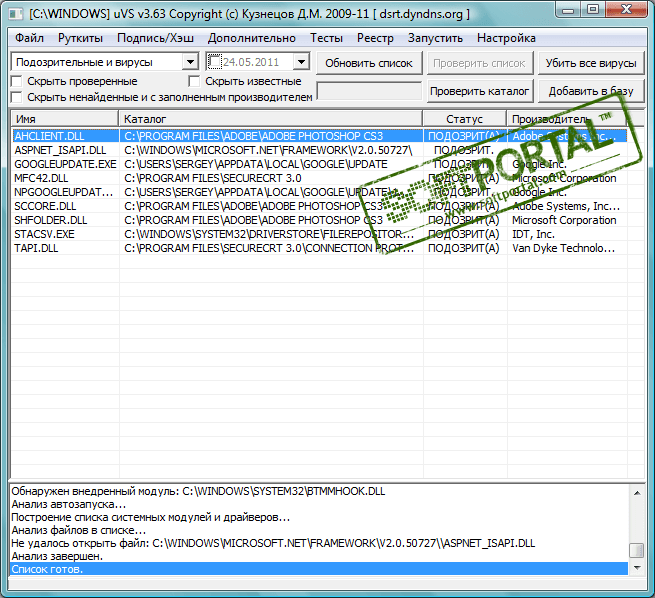655x598 pixels.
Task: Select the MFC42.DLL row
Action: (x=319, y=178)
